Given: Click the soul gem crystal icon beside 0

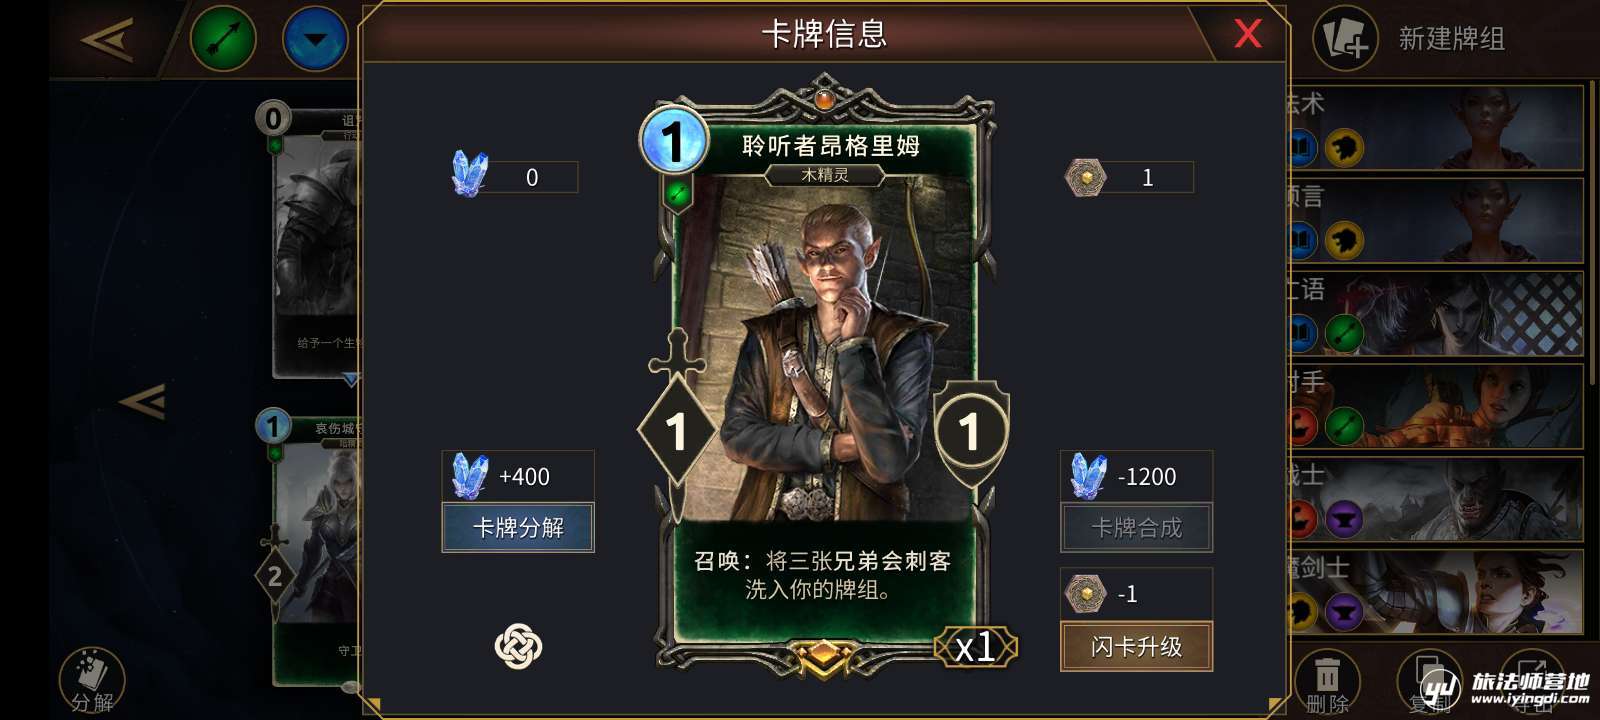Looking at the screenshot, I should pyautogui.click(x=470, y=174).
